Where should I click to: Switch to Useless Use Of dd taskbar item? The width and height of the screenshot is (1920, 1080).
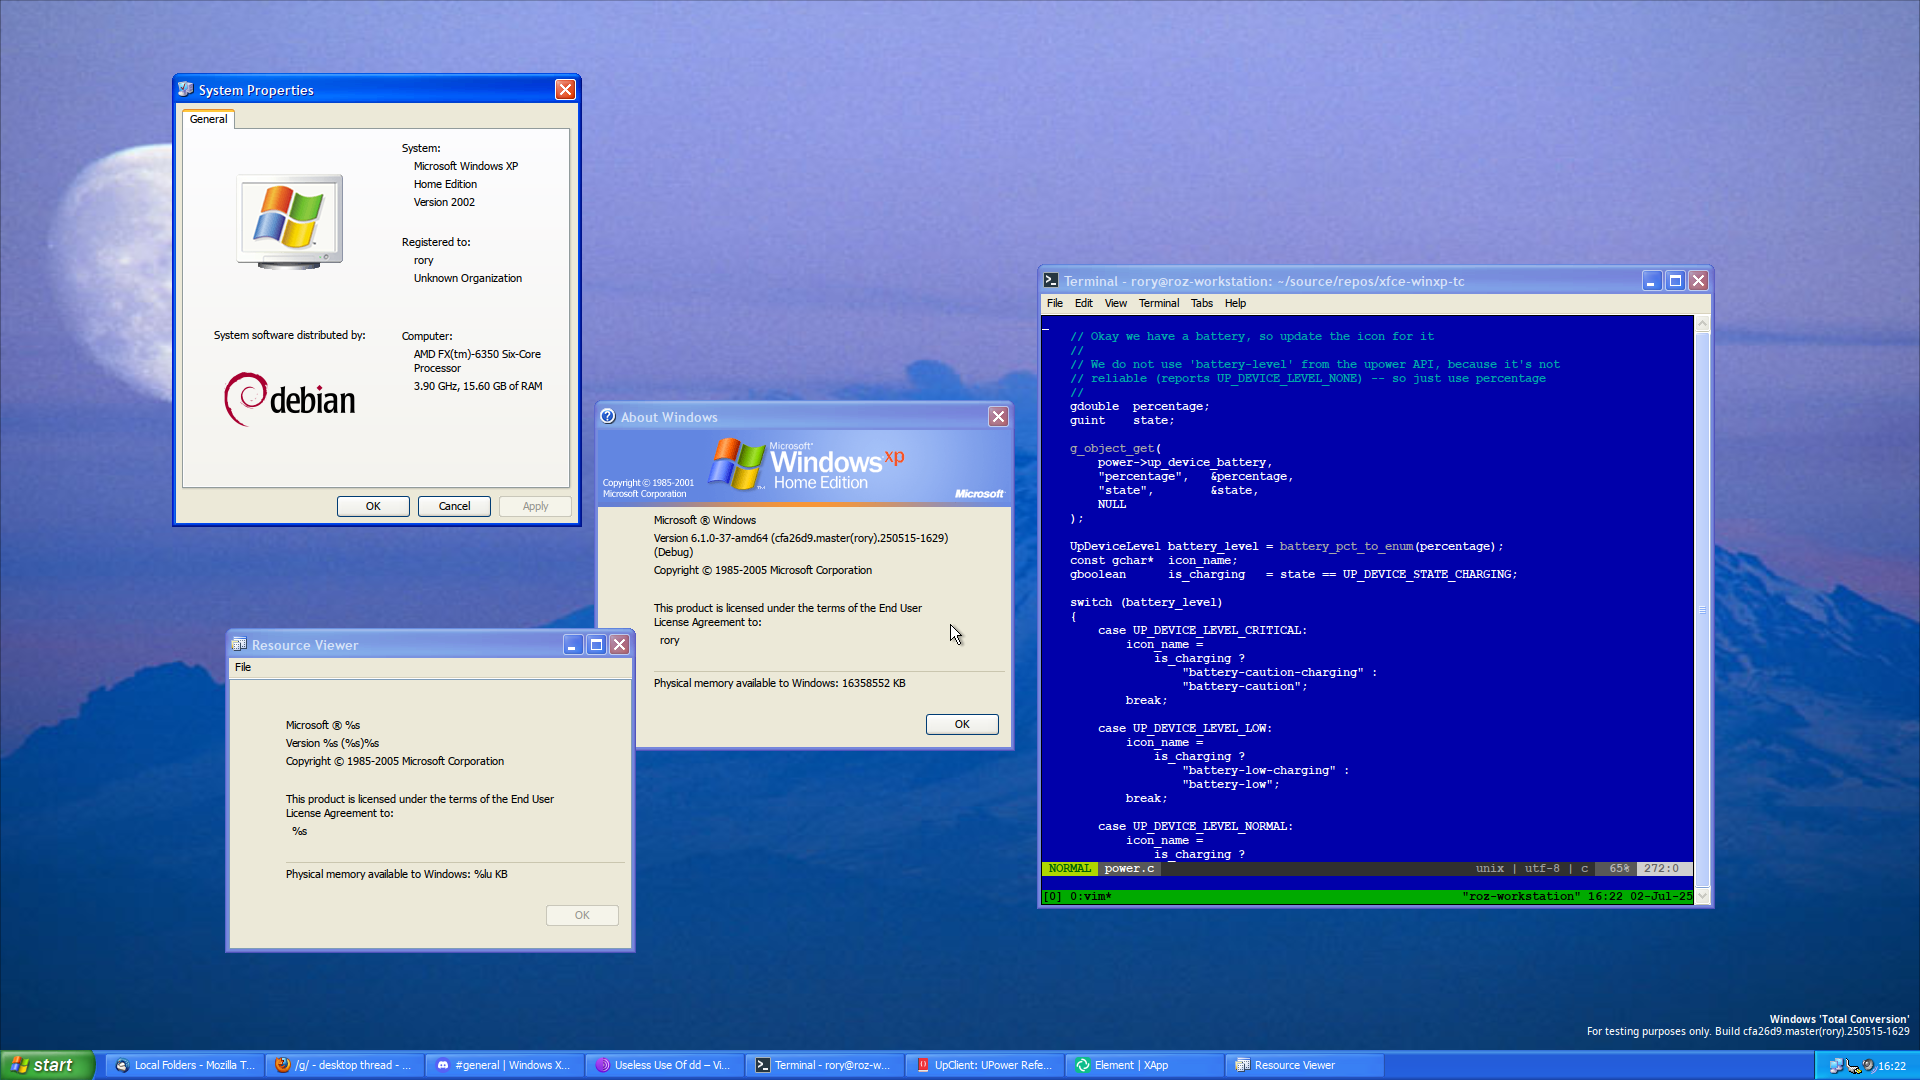click(665, 1065)
